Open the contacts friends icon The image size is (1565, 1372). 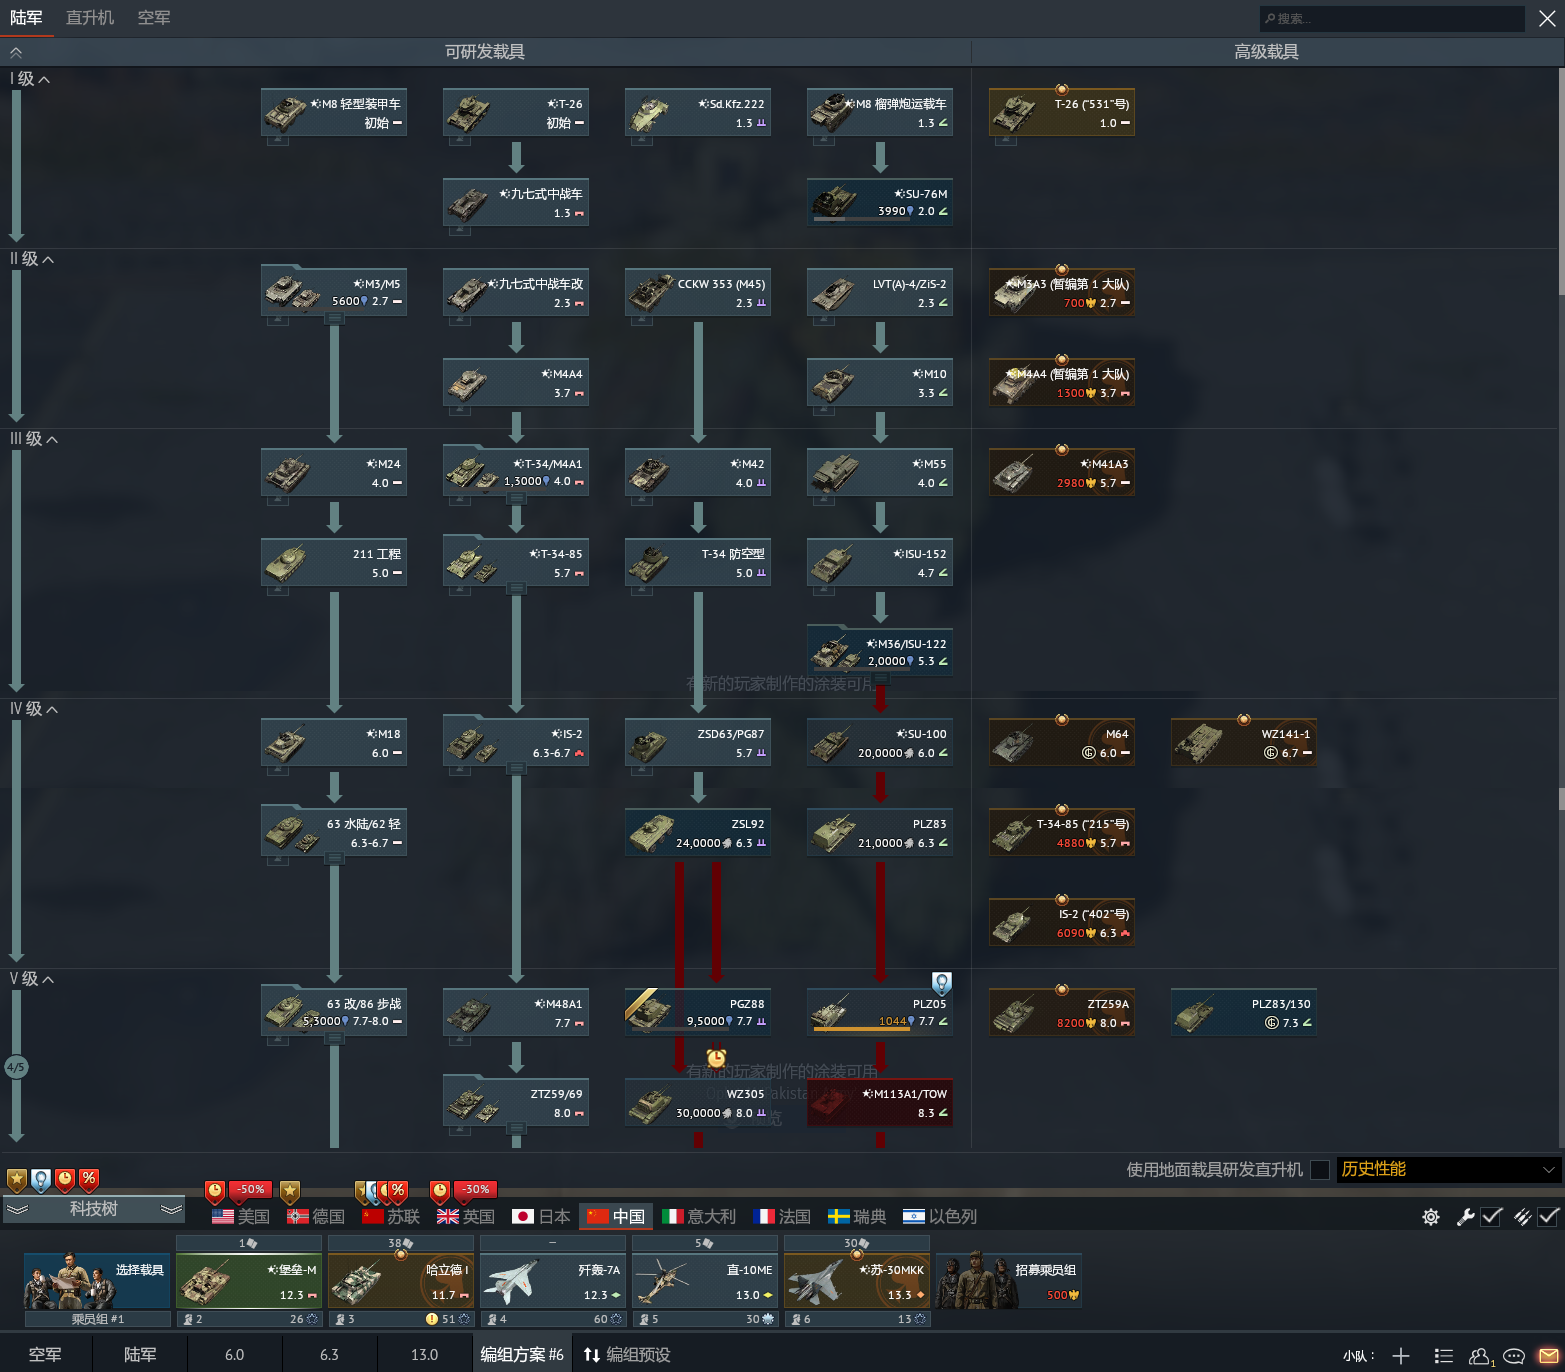point(1480,1356)
